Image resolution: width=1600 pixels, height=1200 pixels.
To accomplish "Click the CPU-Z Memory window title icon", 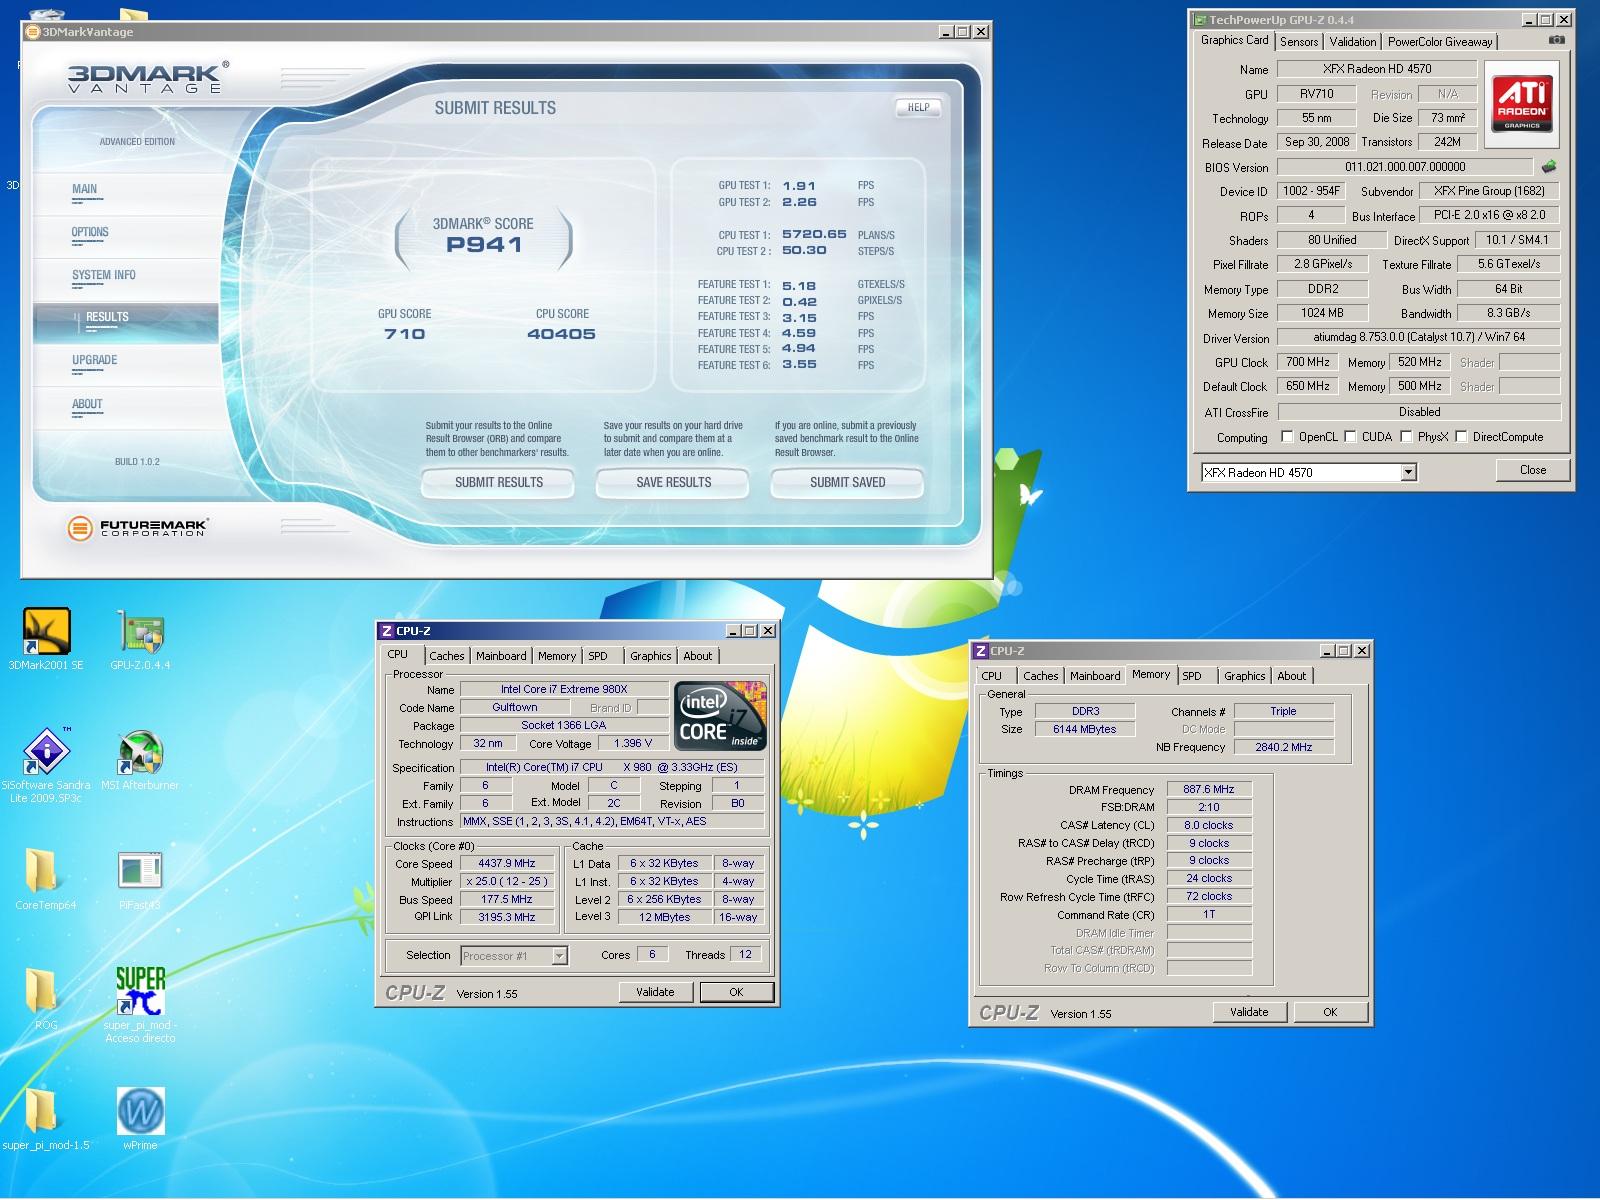I will (x=980, y=651).
